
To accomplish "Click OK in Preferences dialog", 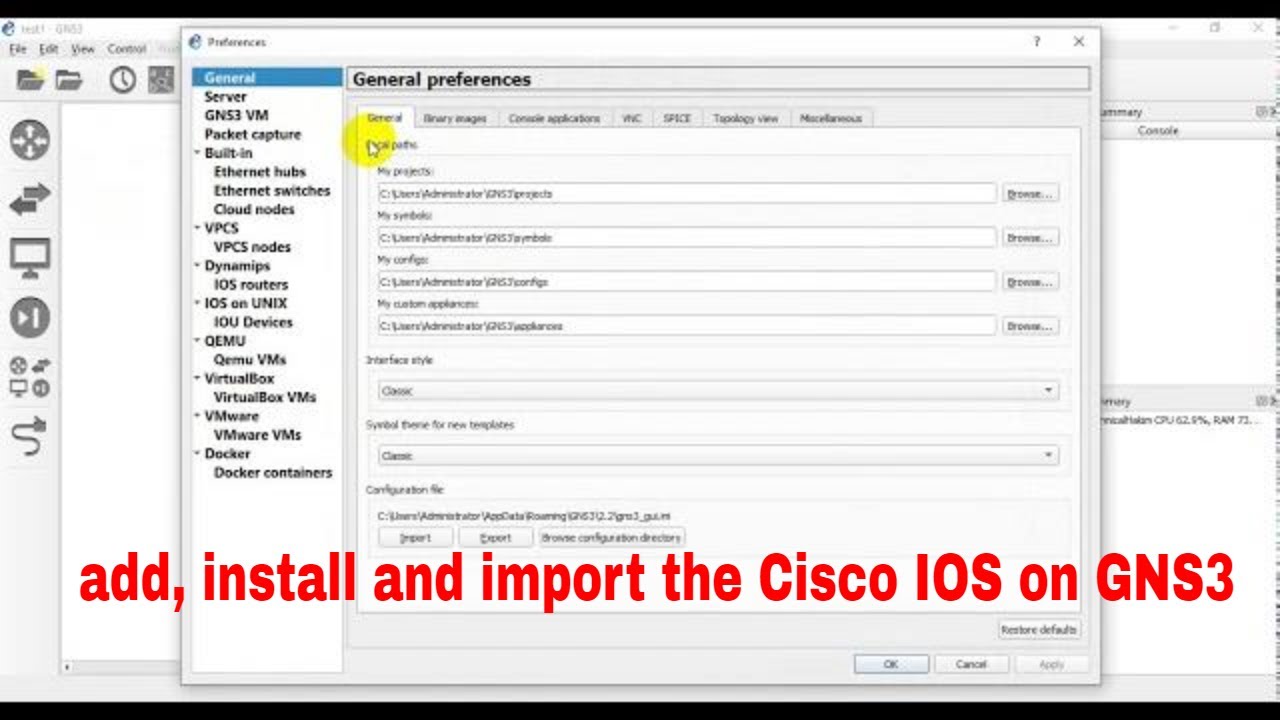I will pos(891,664).
